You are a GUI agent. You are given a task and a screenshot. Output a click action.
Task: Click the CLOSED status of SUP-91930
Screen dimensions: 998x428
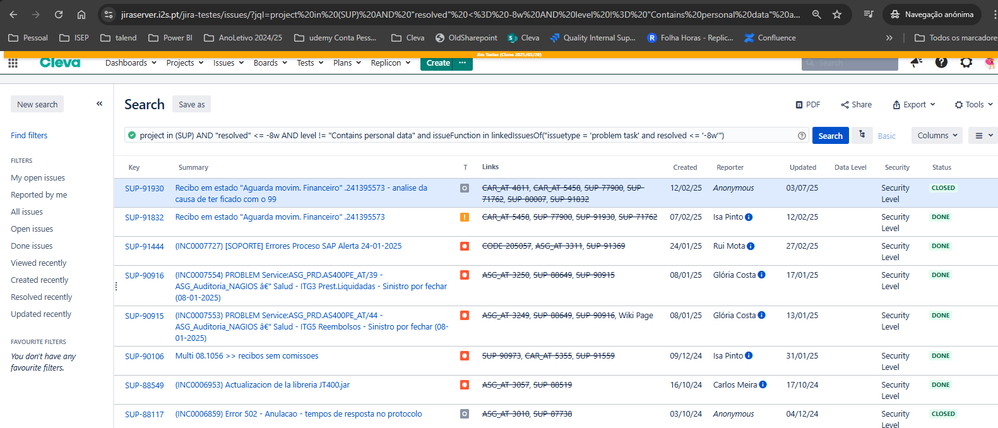[x=943, y=189]
